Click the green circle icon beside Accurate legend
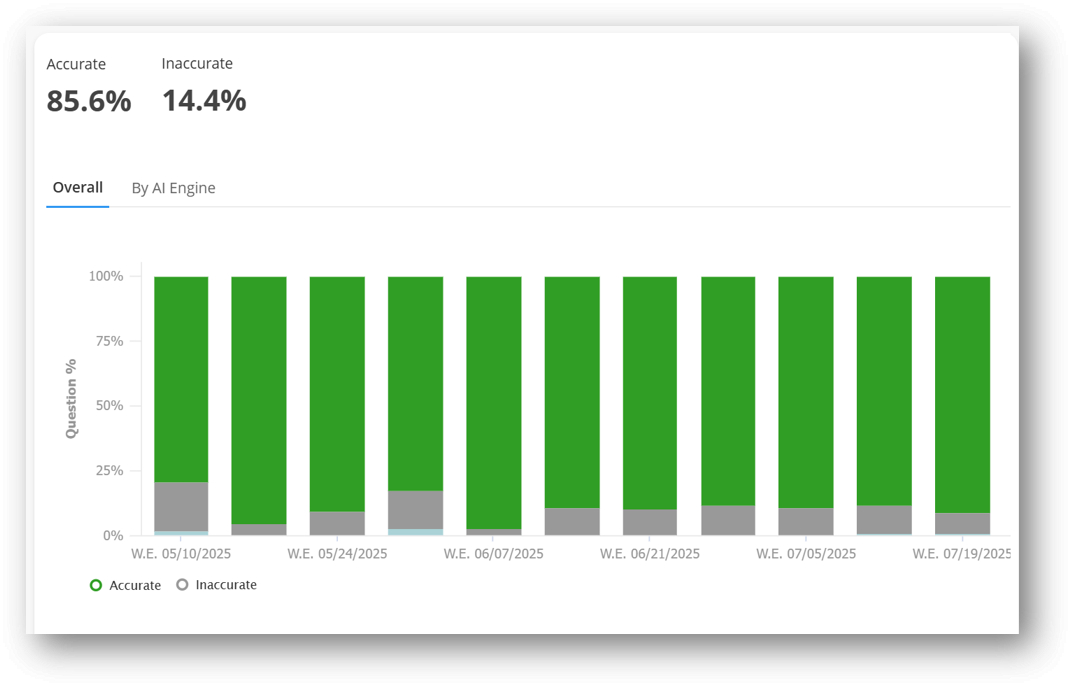 96,585
